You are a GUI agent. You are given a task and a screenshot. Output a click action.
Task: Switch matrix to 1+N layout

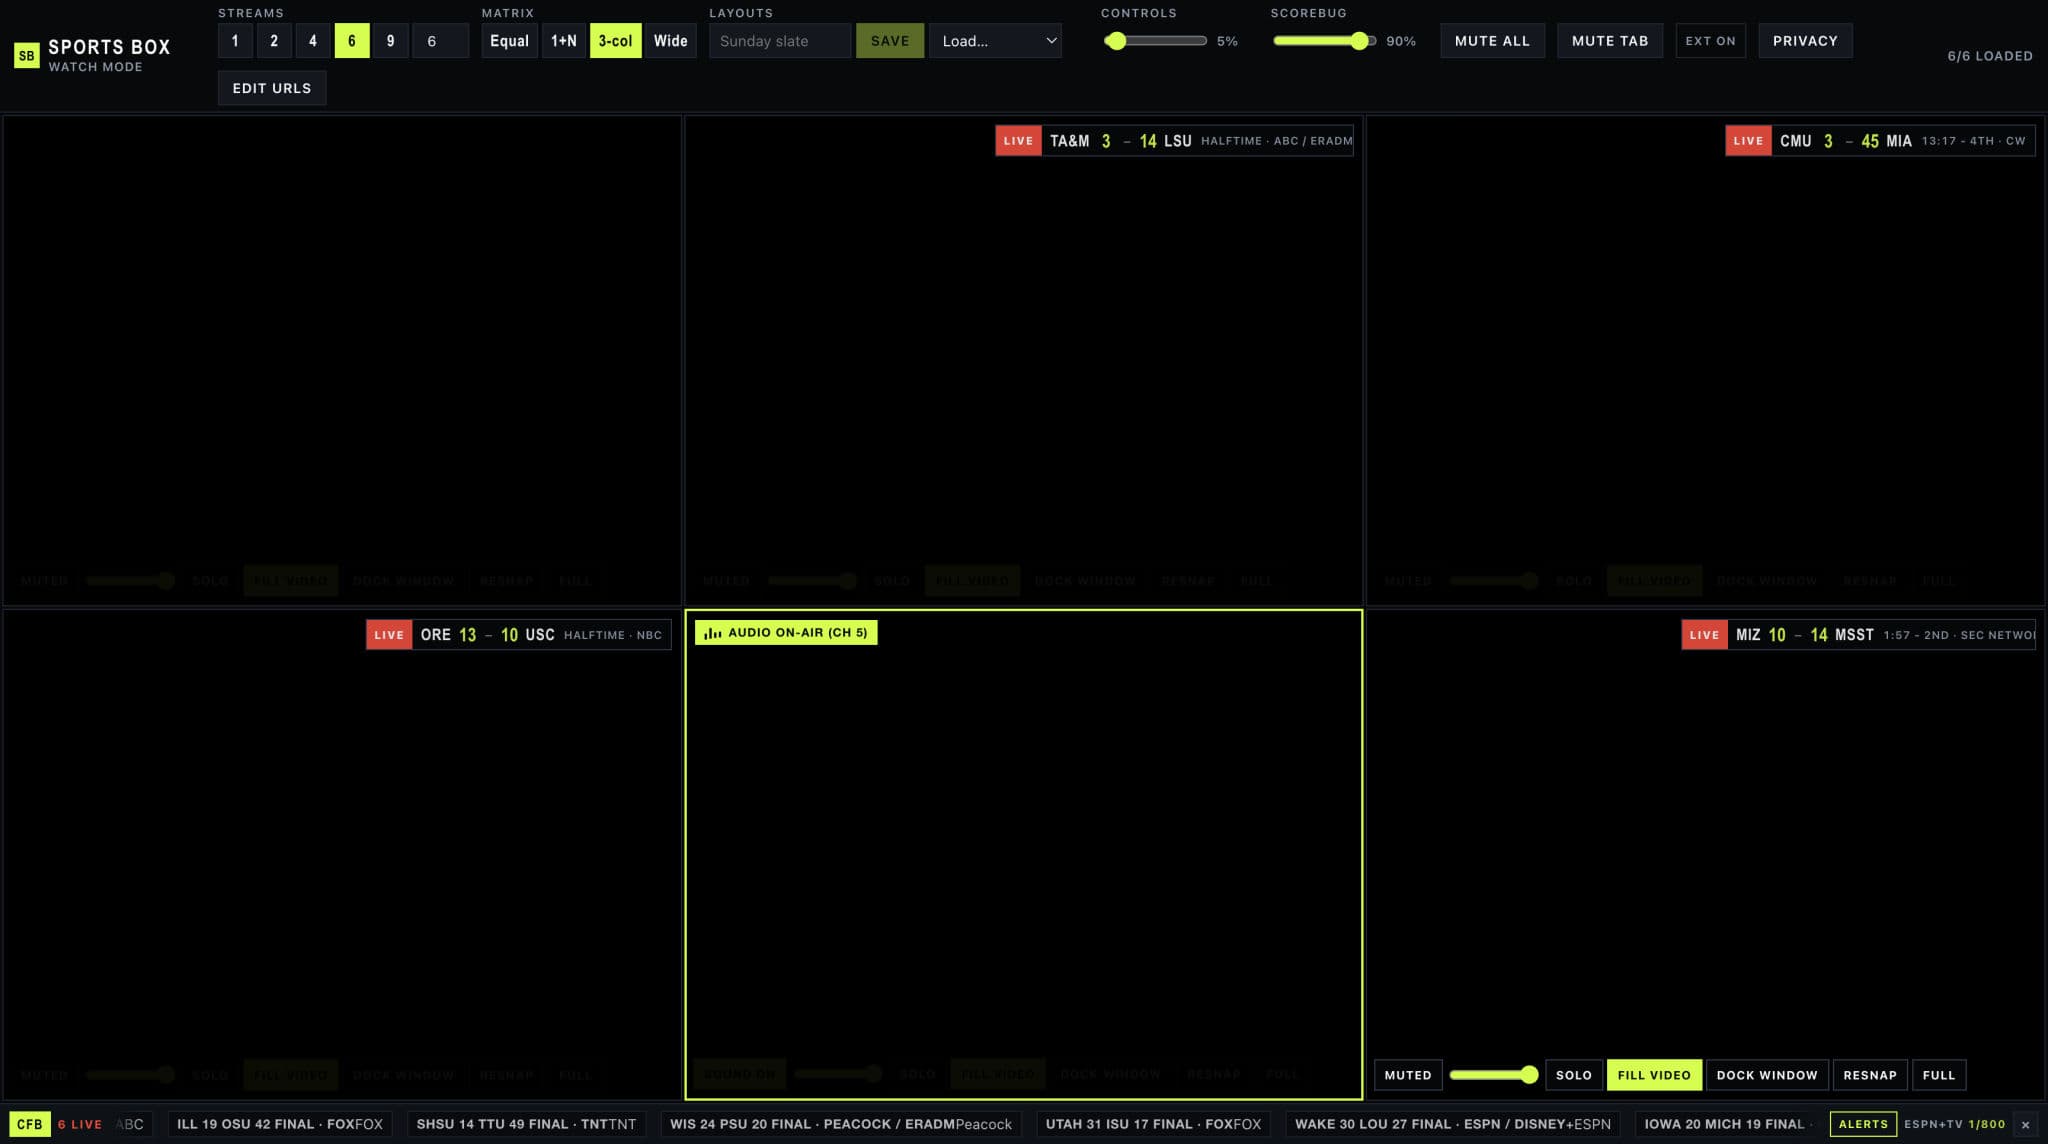pos(564,41)
